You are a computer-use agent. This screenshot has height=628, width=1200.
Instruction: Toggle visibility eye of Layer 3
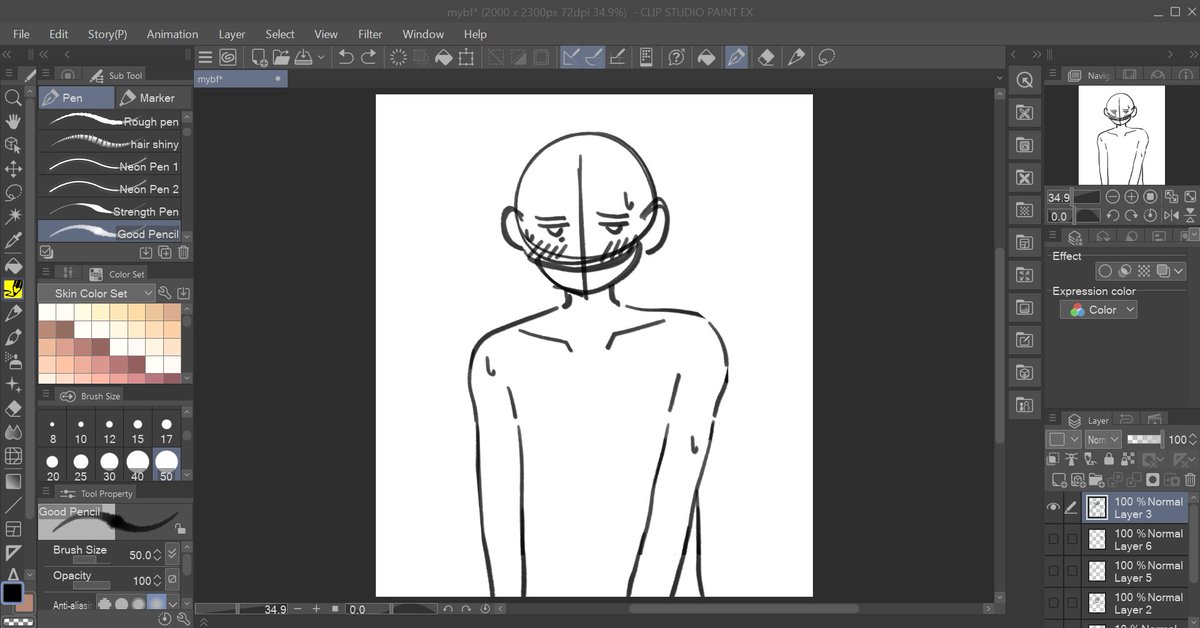coord(1053,508)
